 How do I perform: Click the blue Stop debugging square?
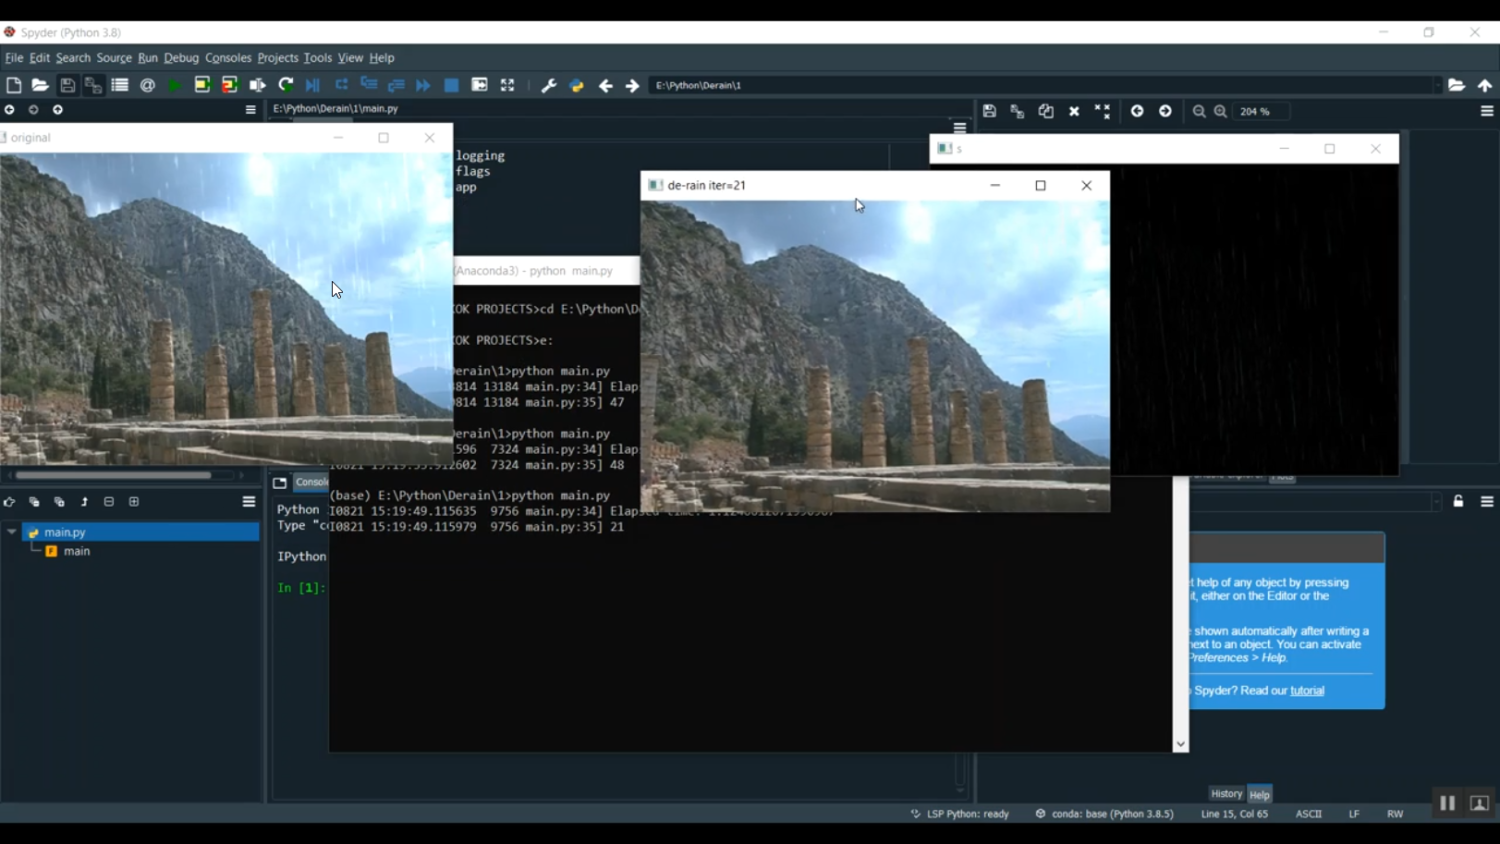[x=451, y=86]
